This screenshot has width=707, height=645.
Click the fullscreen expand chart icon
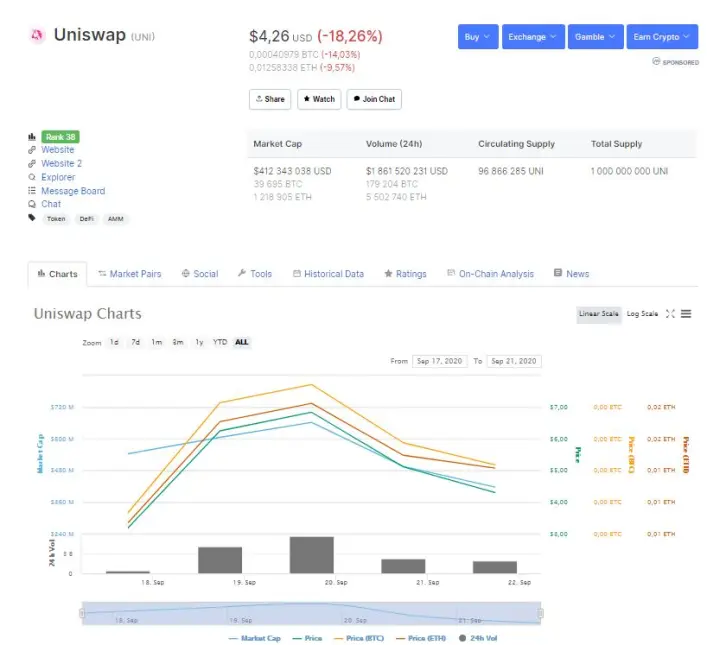[x=670, y=314]
